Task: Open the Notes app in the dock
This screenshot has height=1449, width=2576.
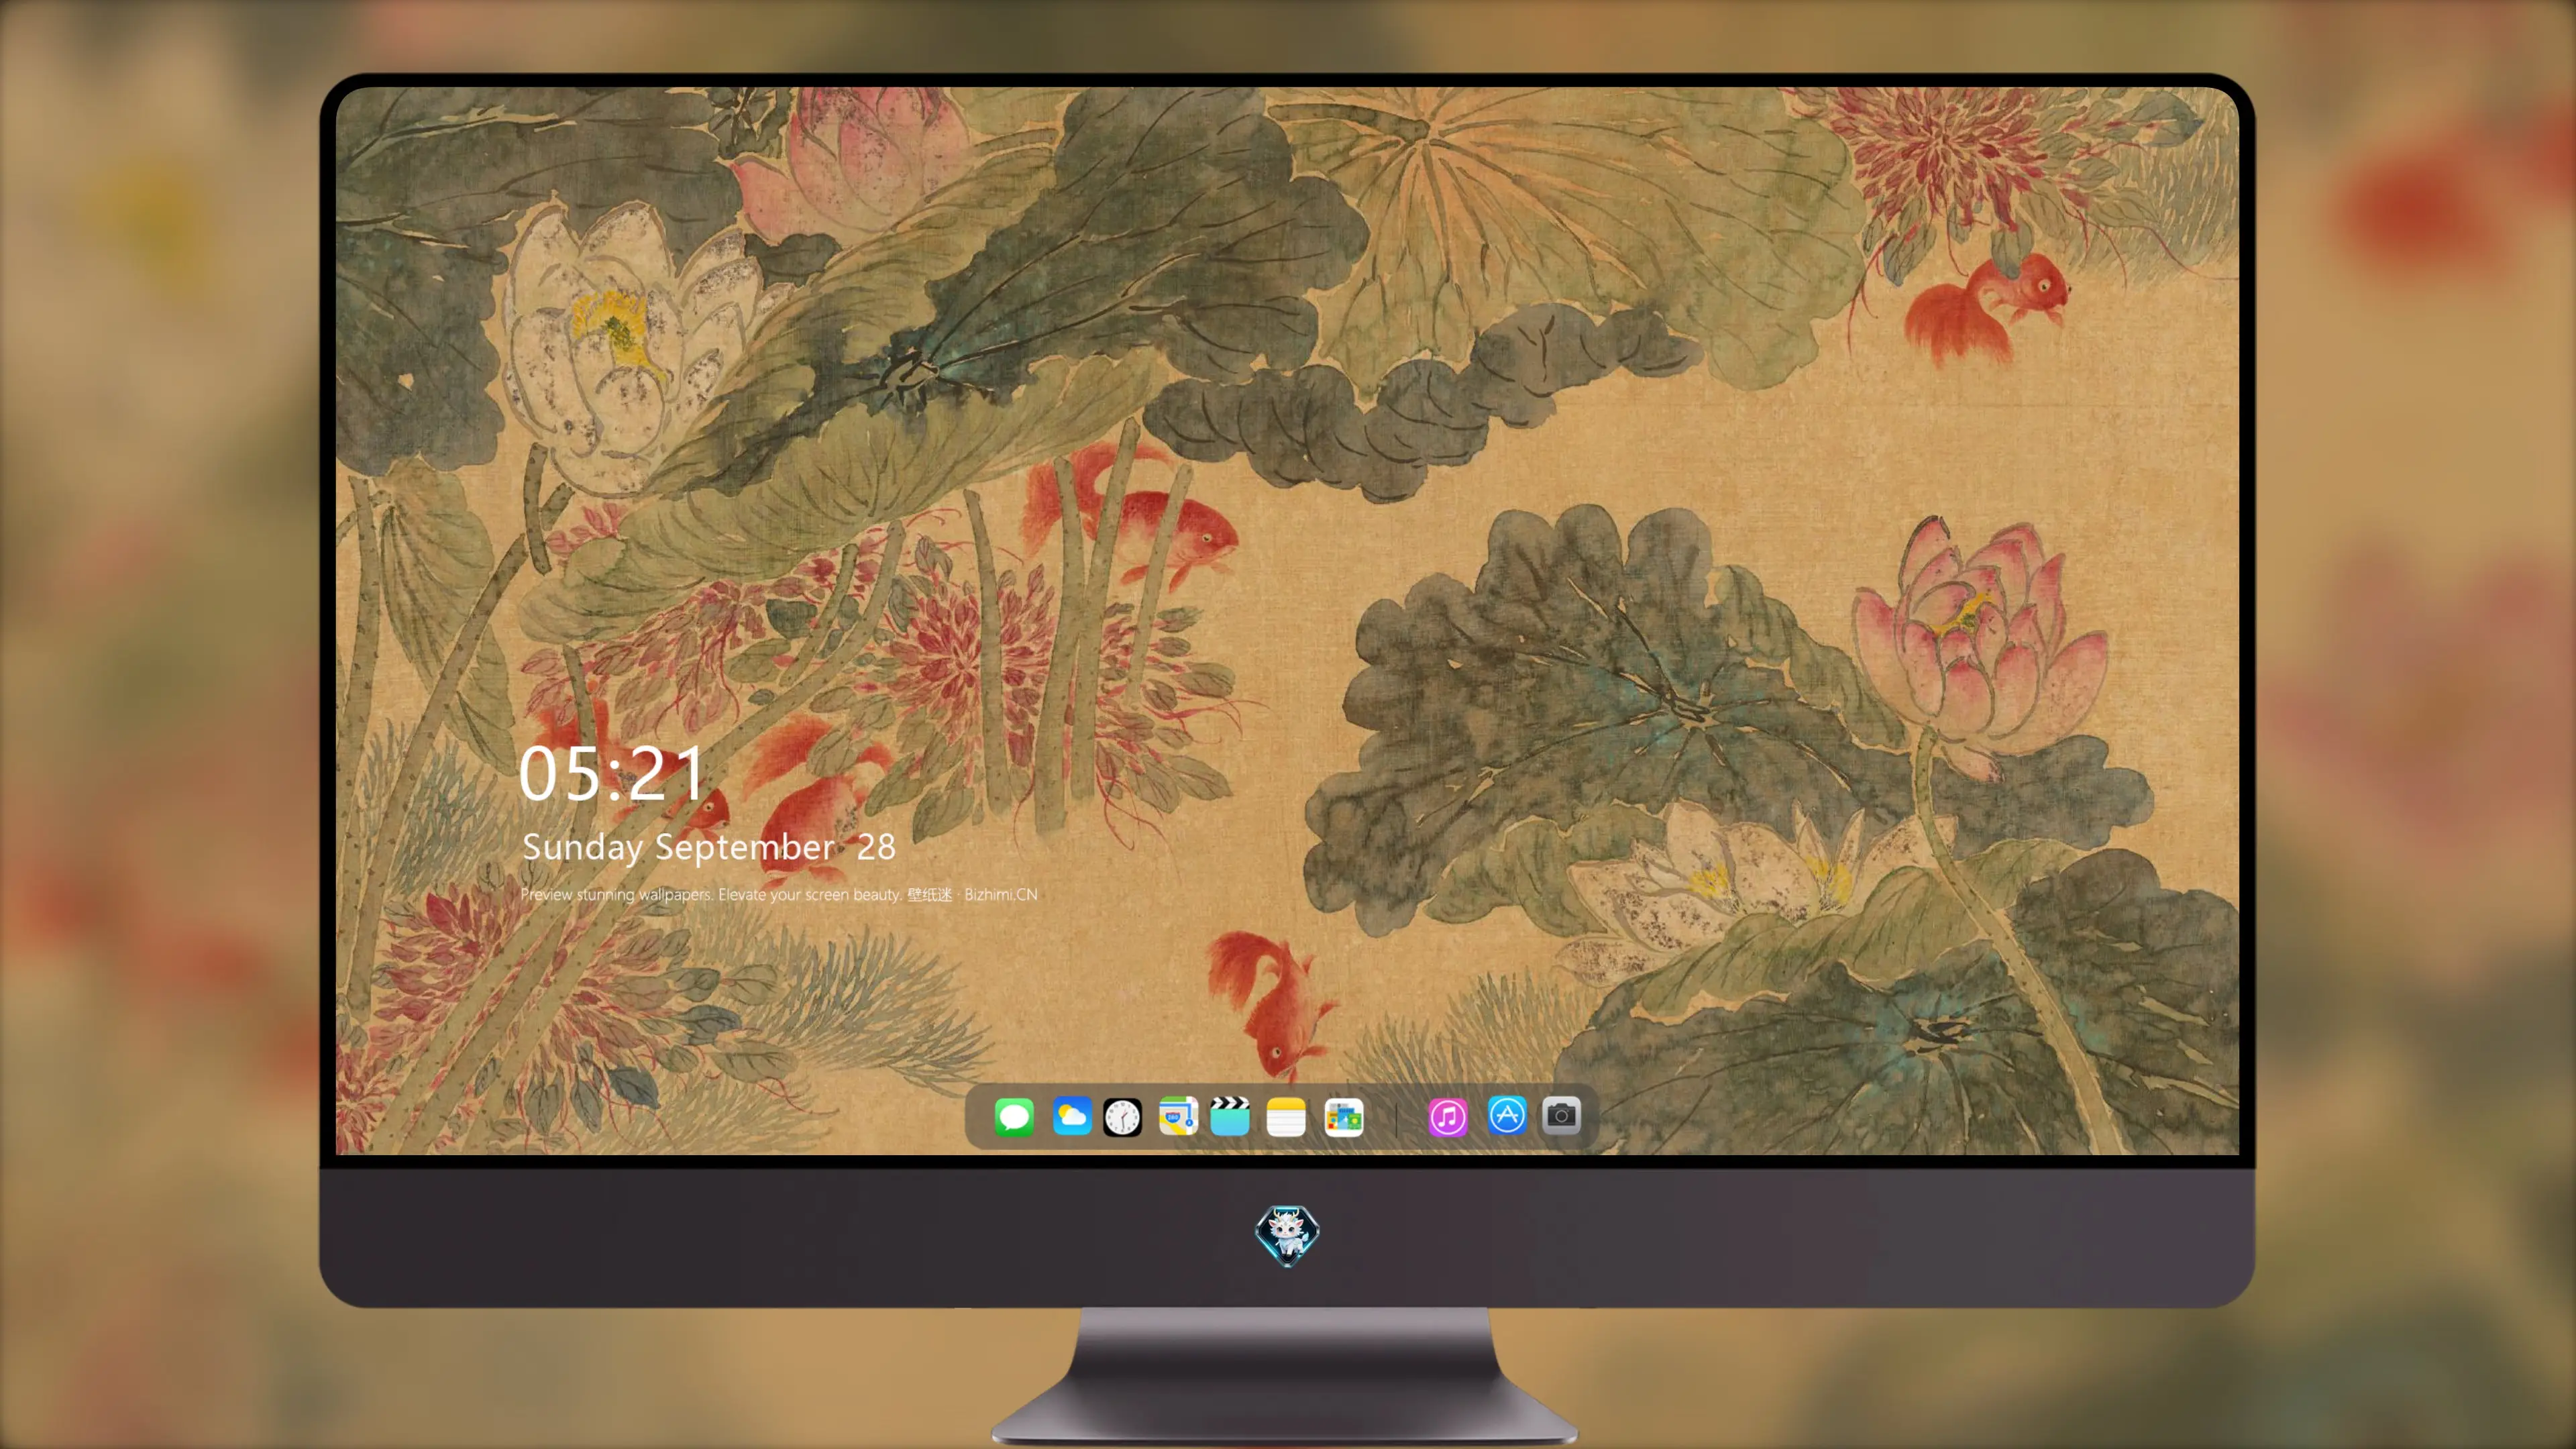Action: (1286, 1117)
